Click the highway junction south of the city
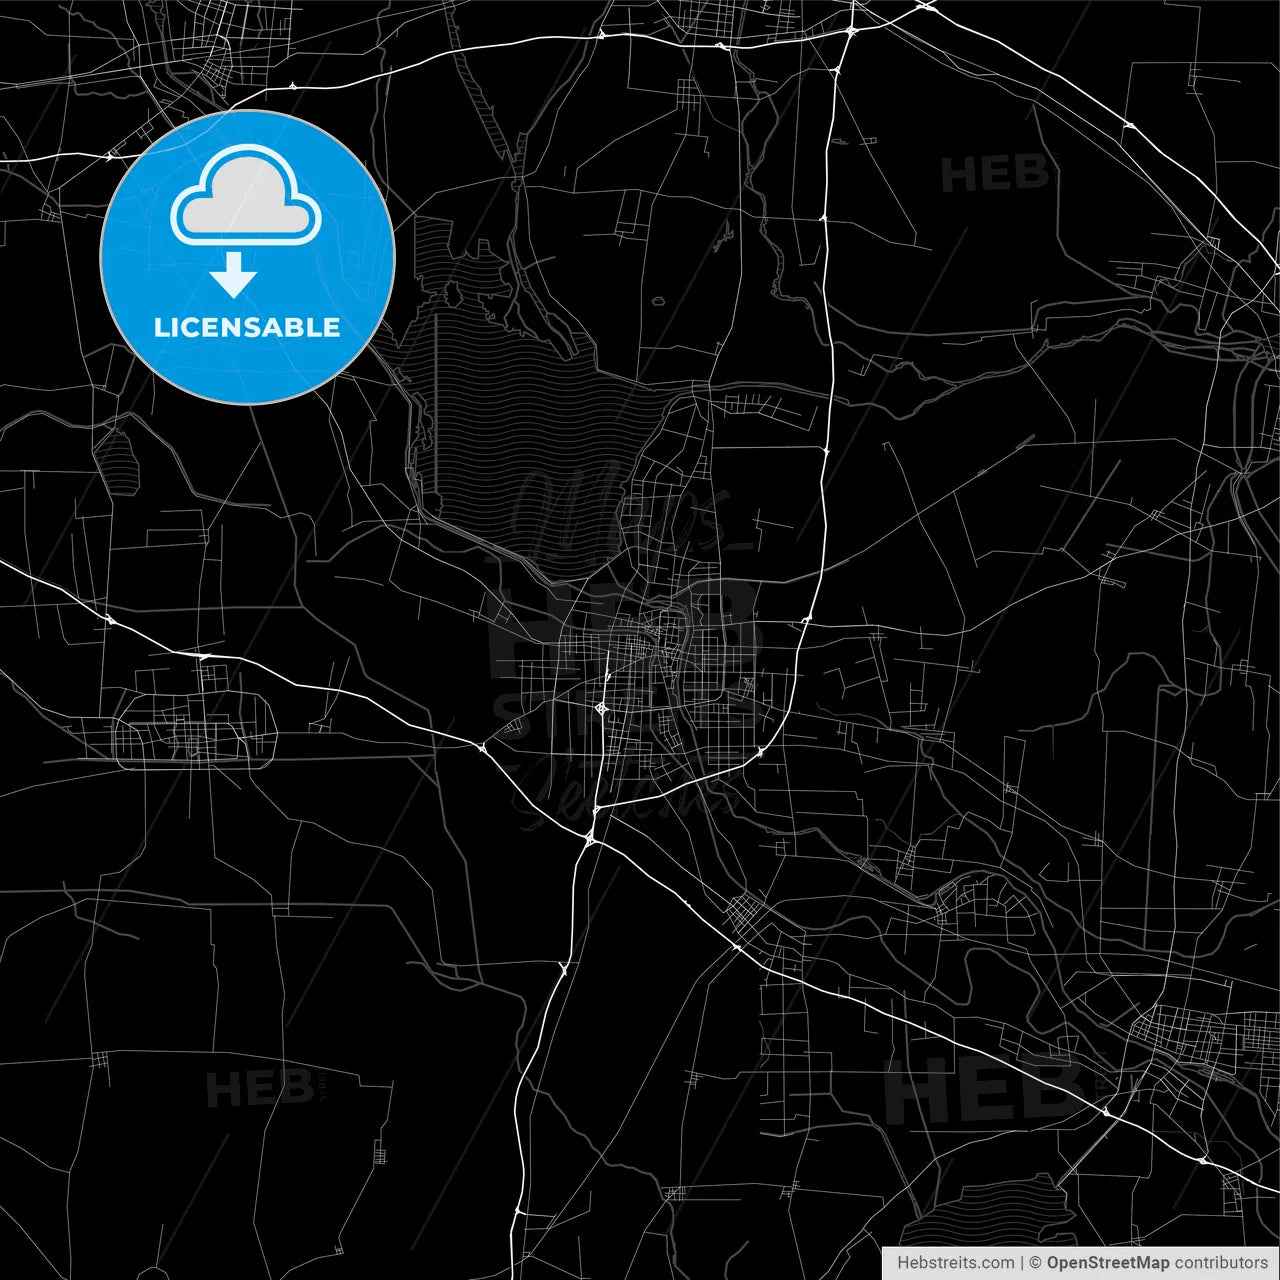This screenshot has height=1280, width=1280. pos(592,839)
